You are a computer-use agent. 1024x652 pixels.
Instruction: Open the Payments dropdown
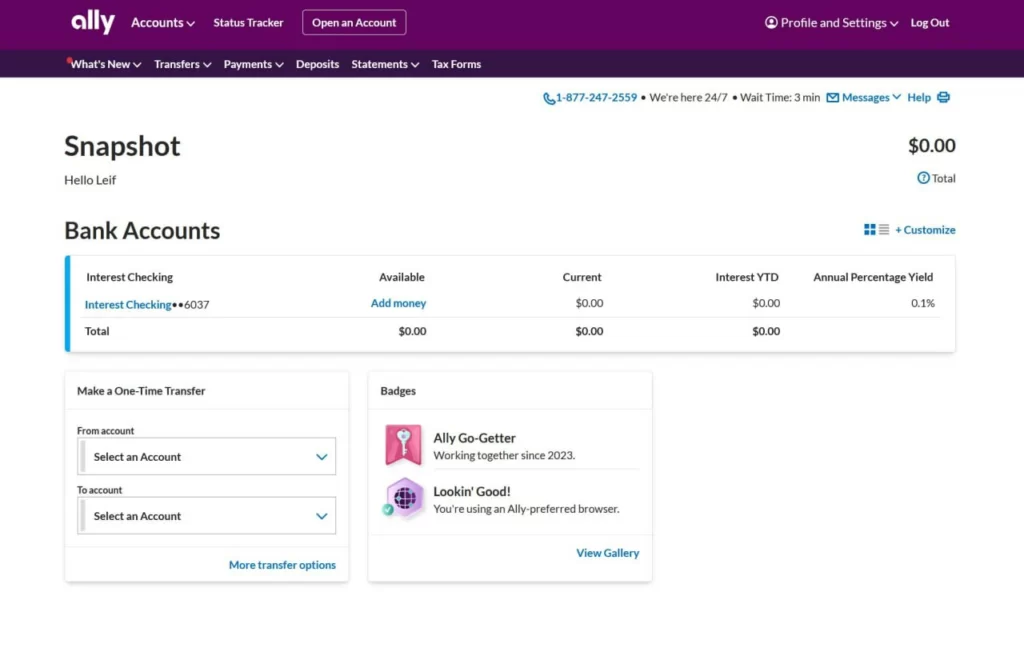tap(253, 64)
